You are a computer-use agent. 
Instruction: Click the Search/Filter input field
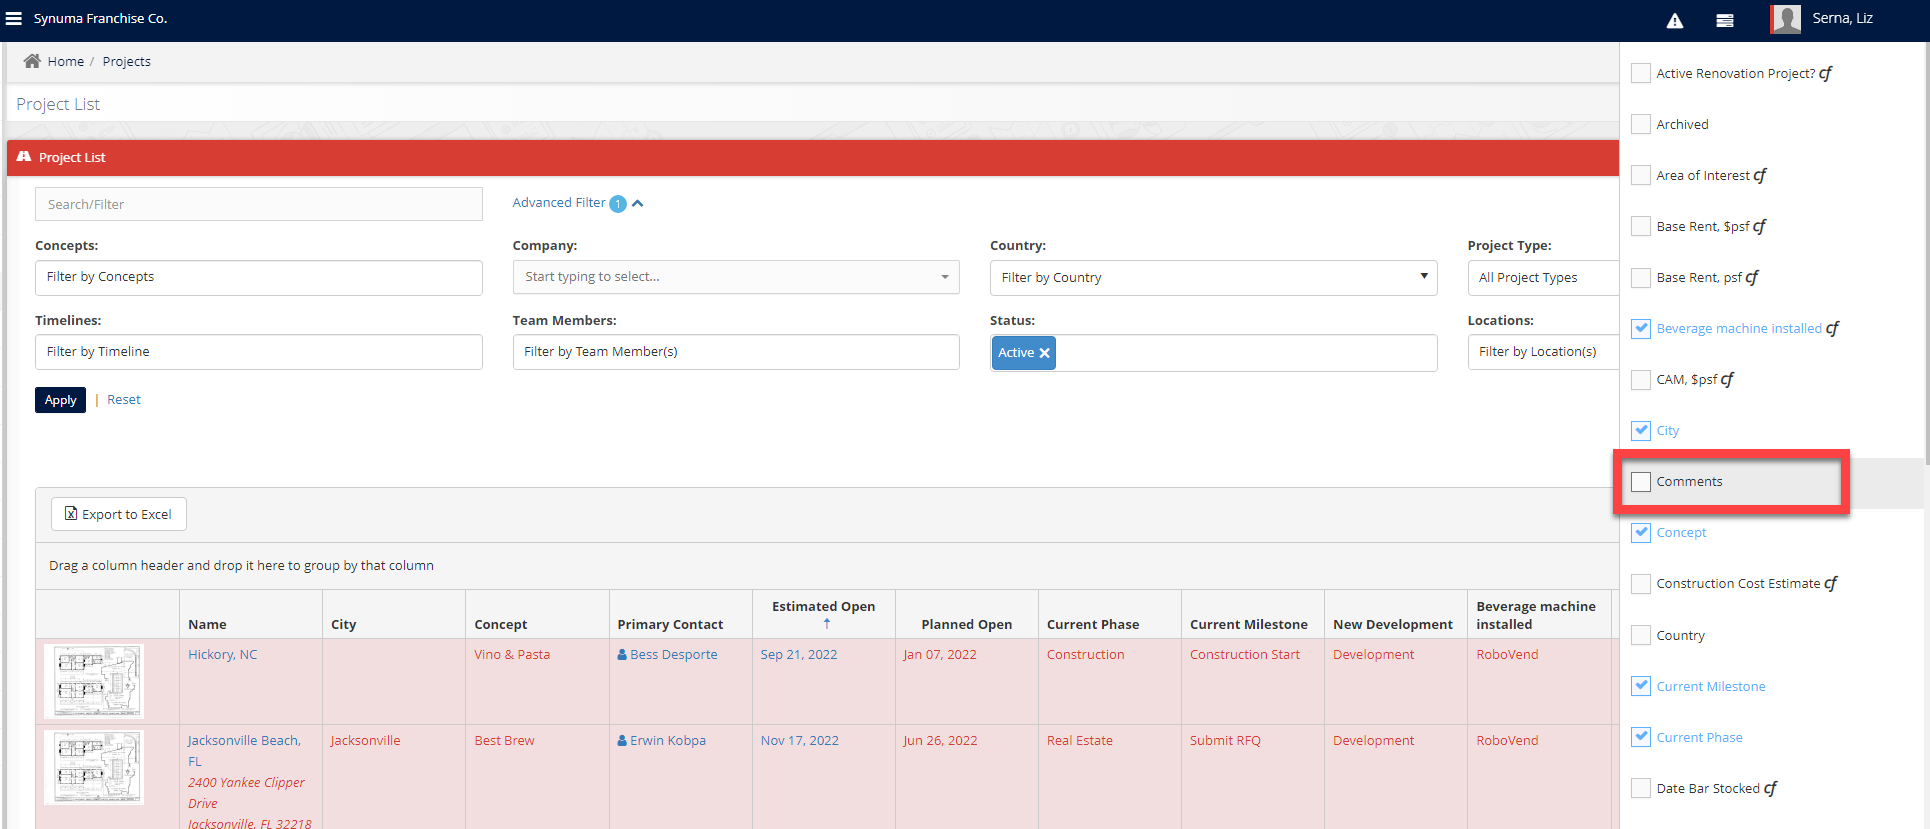[x=258, y=204]
